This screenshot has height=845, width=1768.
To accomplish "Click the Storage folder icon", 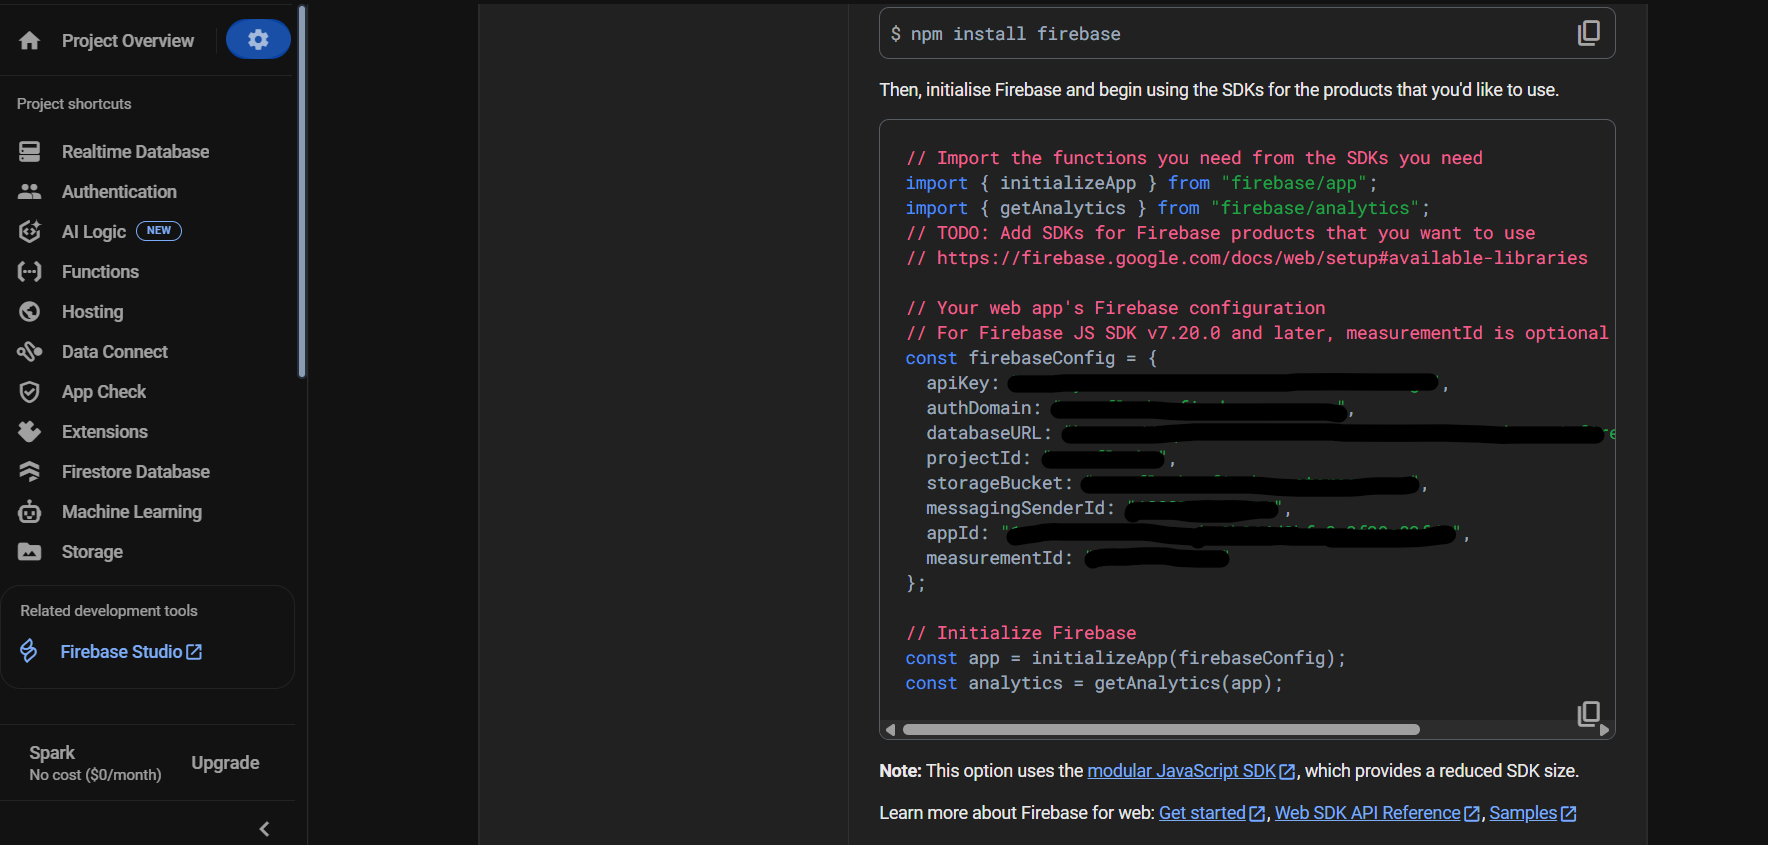I will point(30,552).
